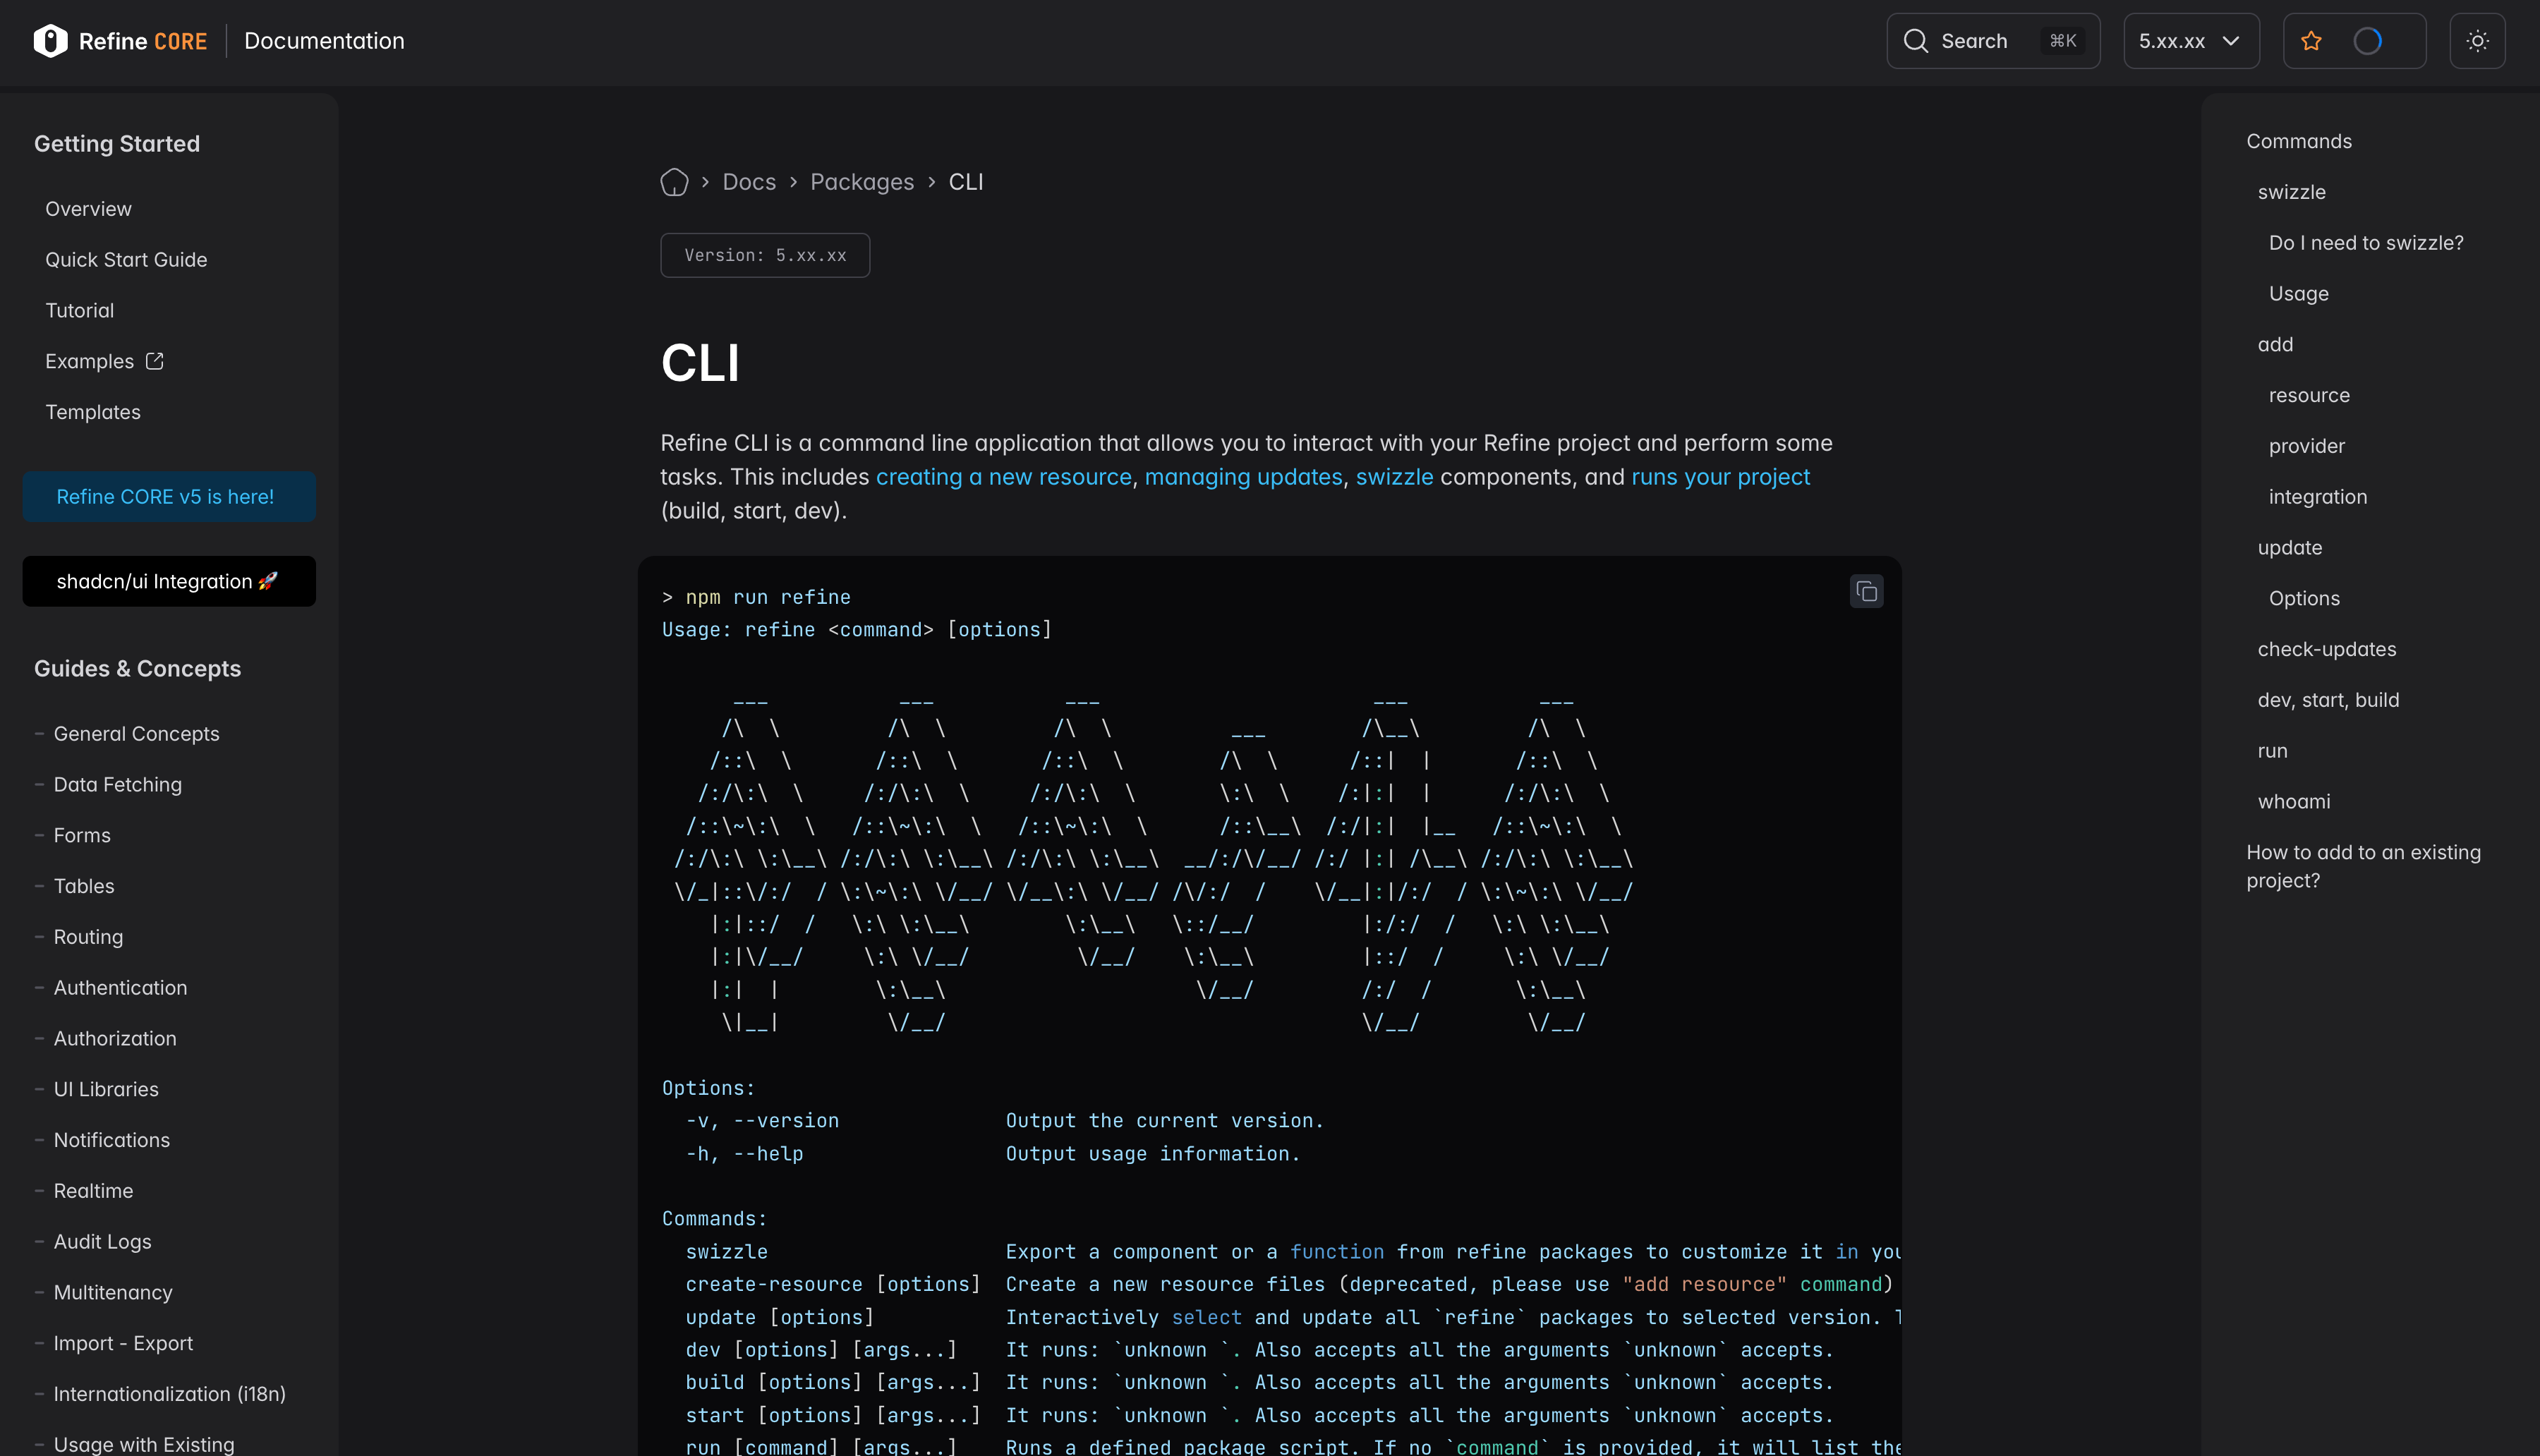
Task: Expand the Audit Logs section
Action: click(x=102, y=1242)
